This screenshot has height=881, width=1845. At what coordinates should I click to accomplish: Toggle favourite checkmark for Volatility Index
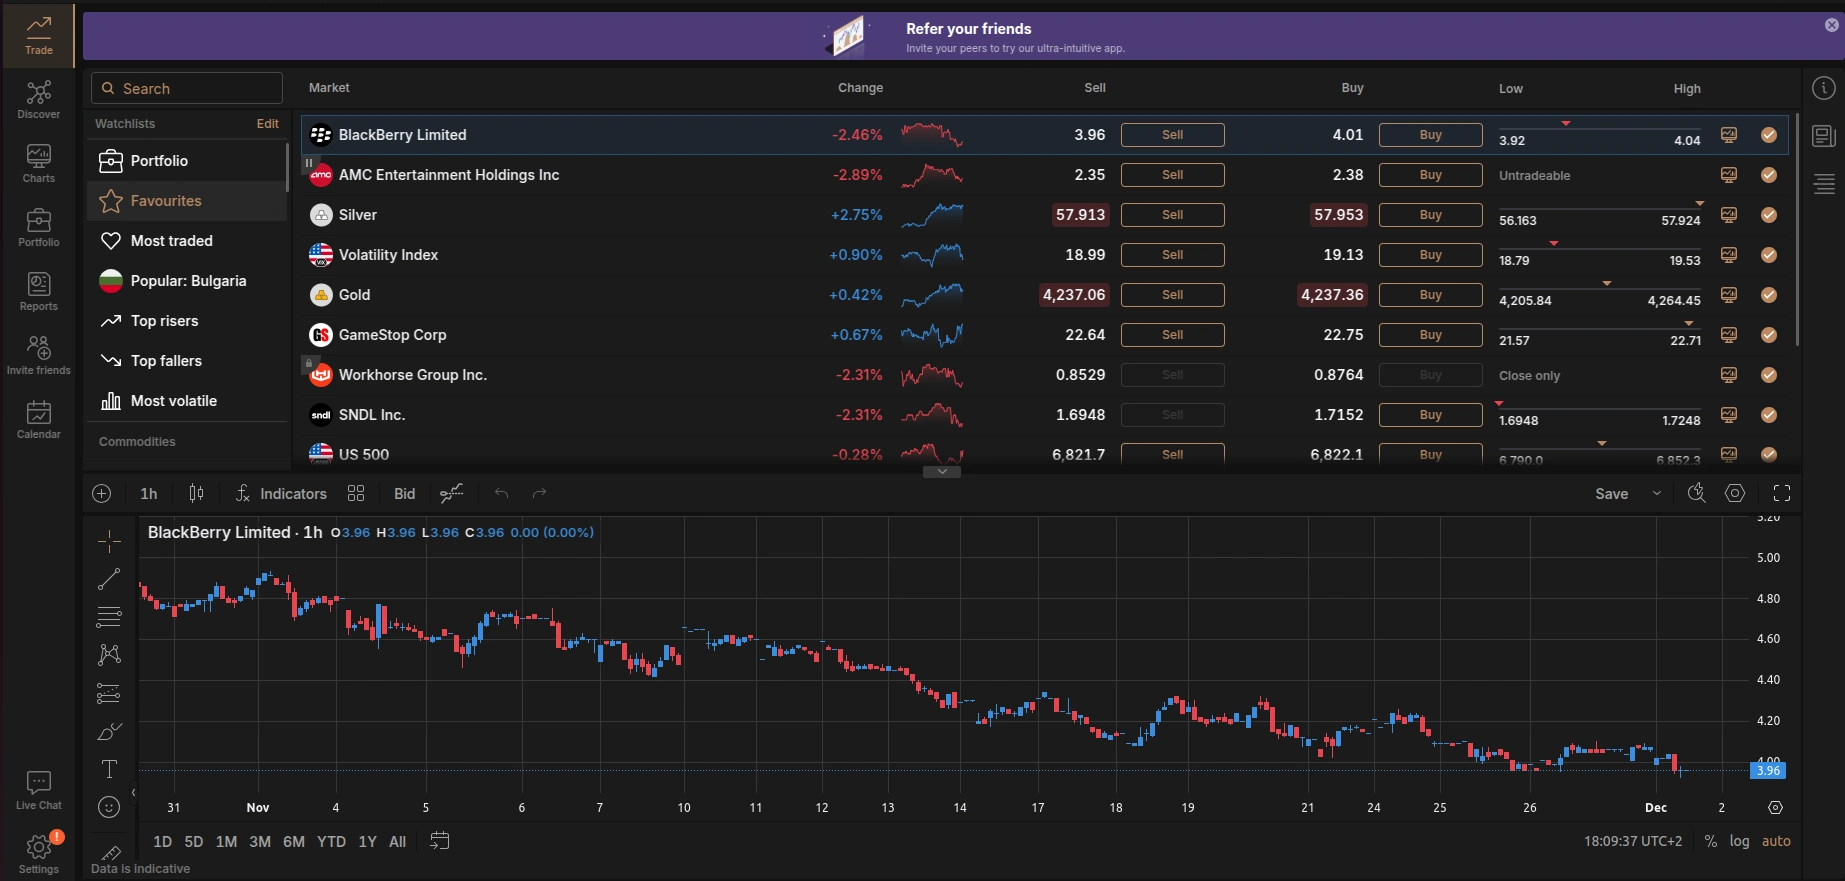click(x=1769, y=255)
